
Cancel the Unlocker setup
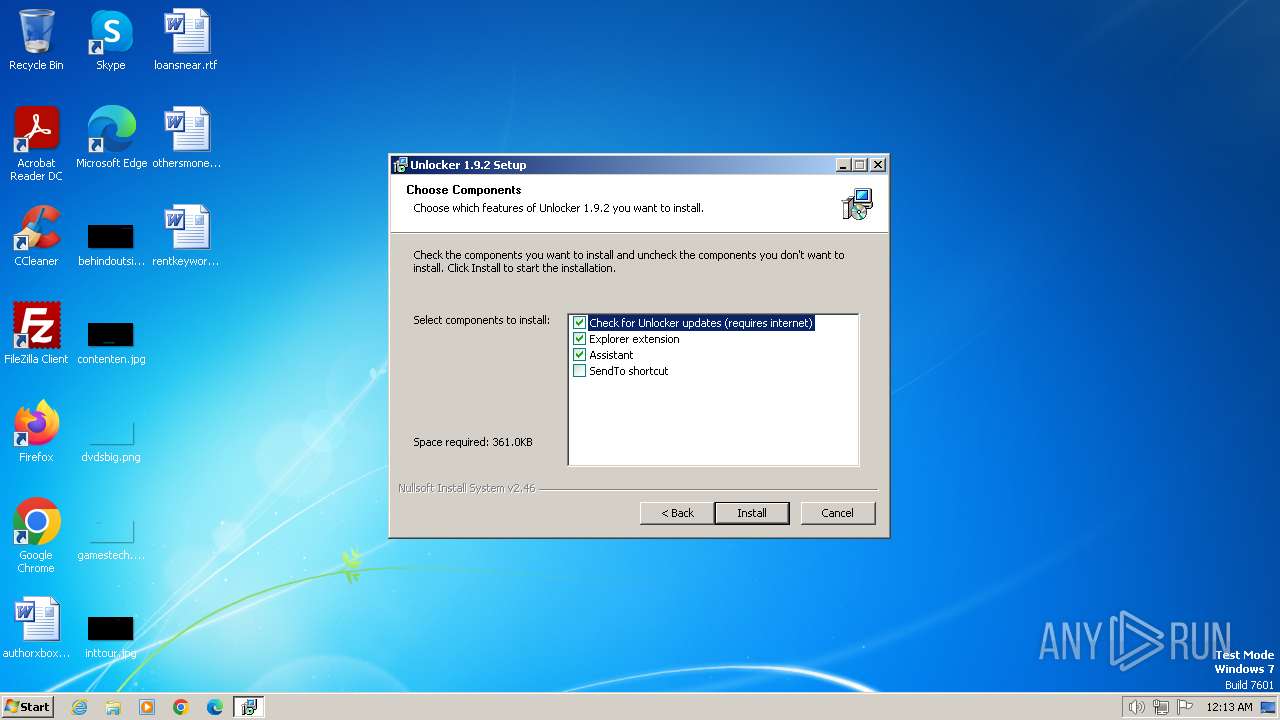point(838,513)
